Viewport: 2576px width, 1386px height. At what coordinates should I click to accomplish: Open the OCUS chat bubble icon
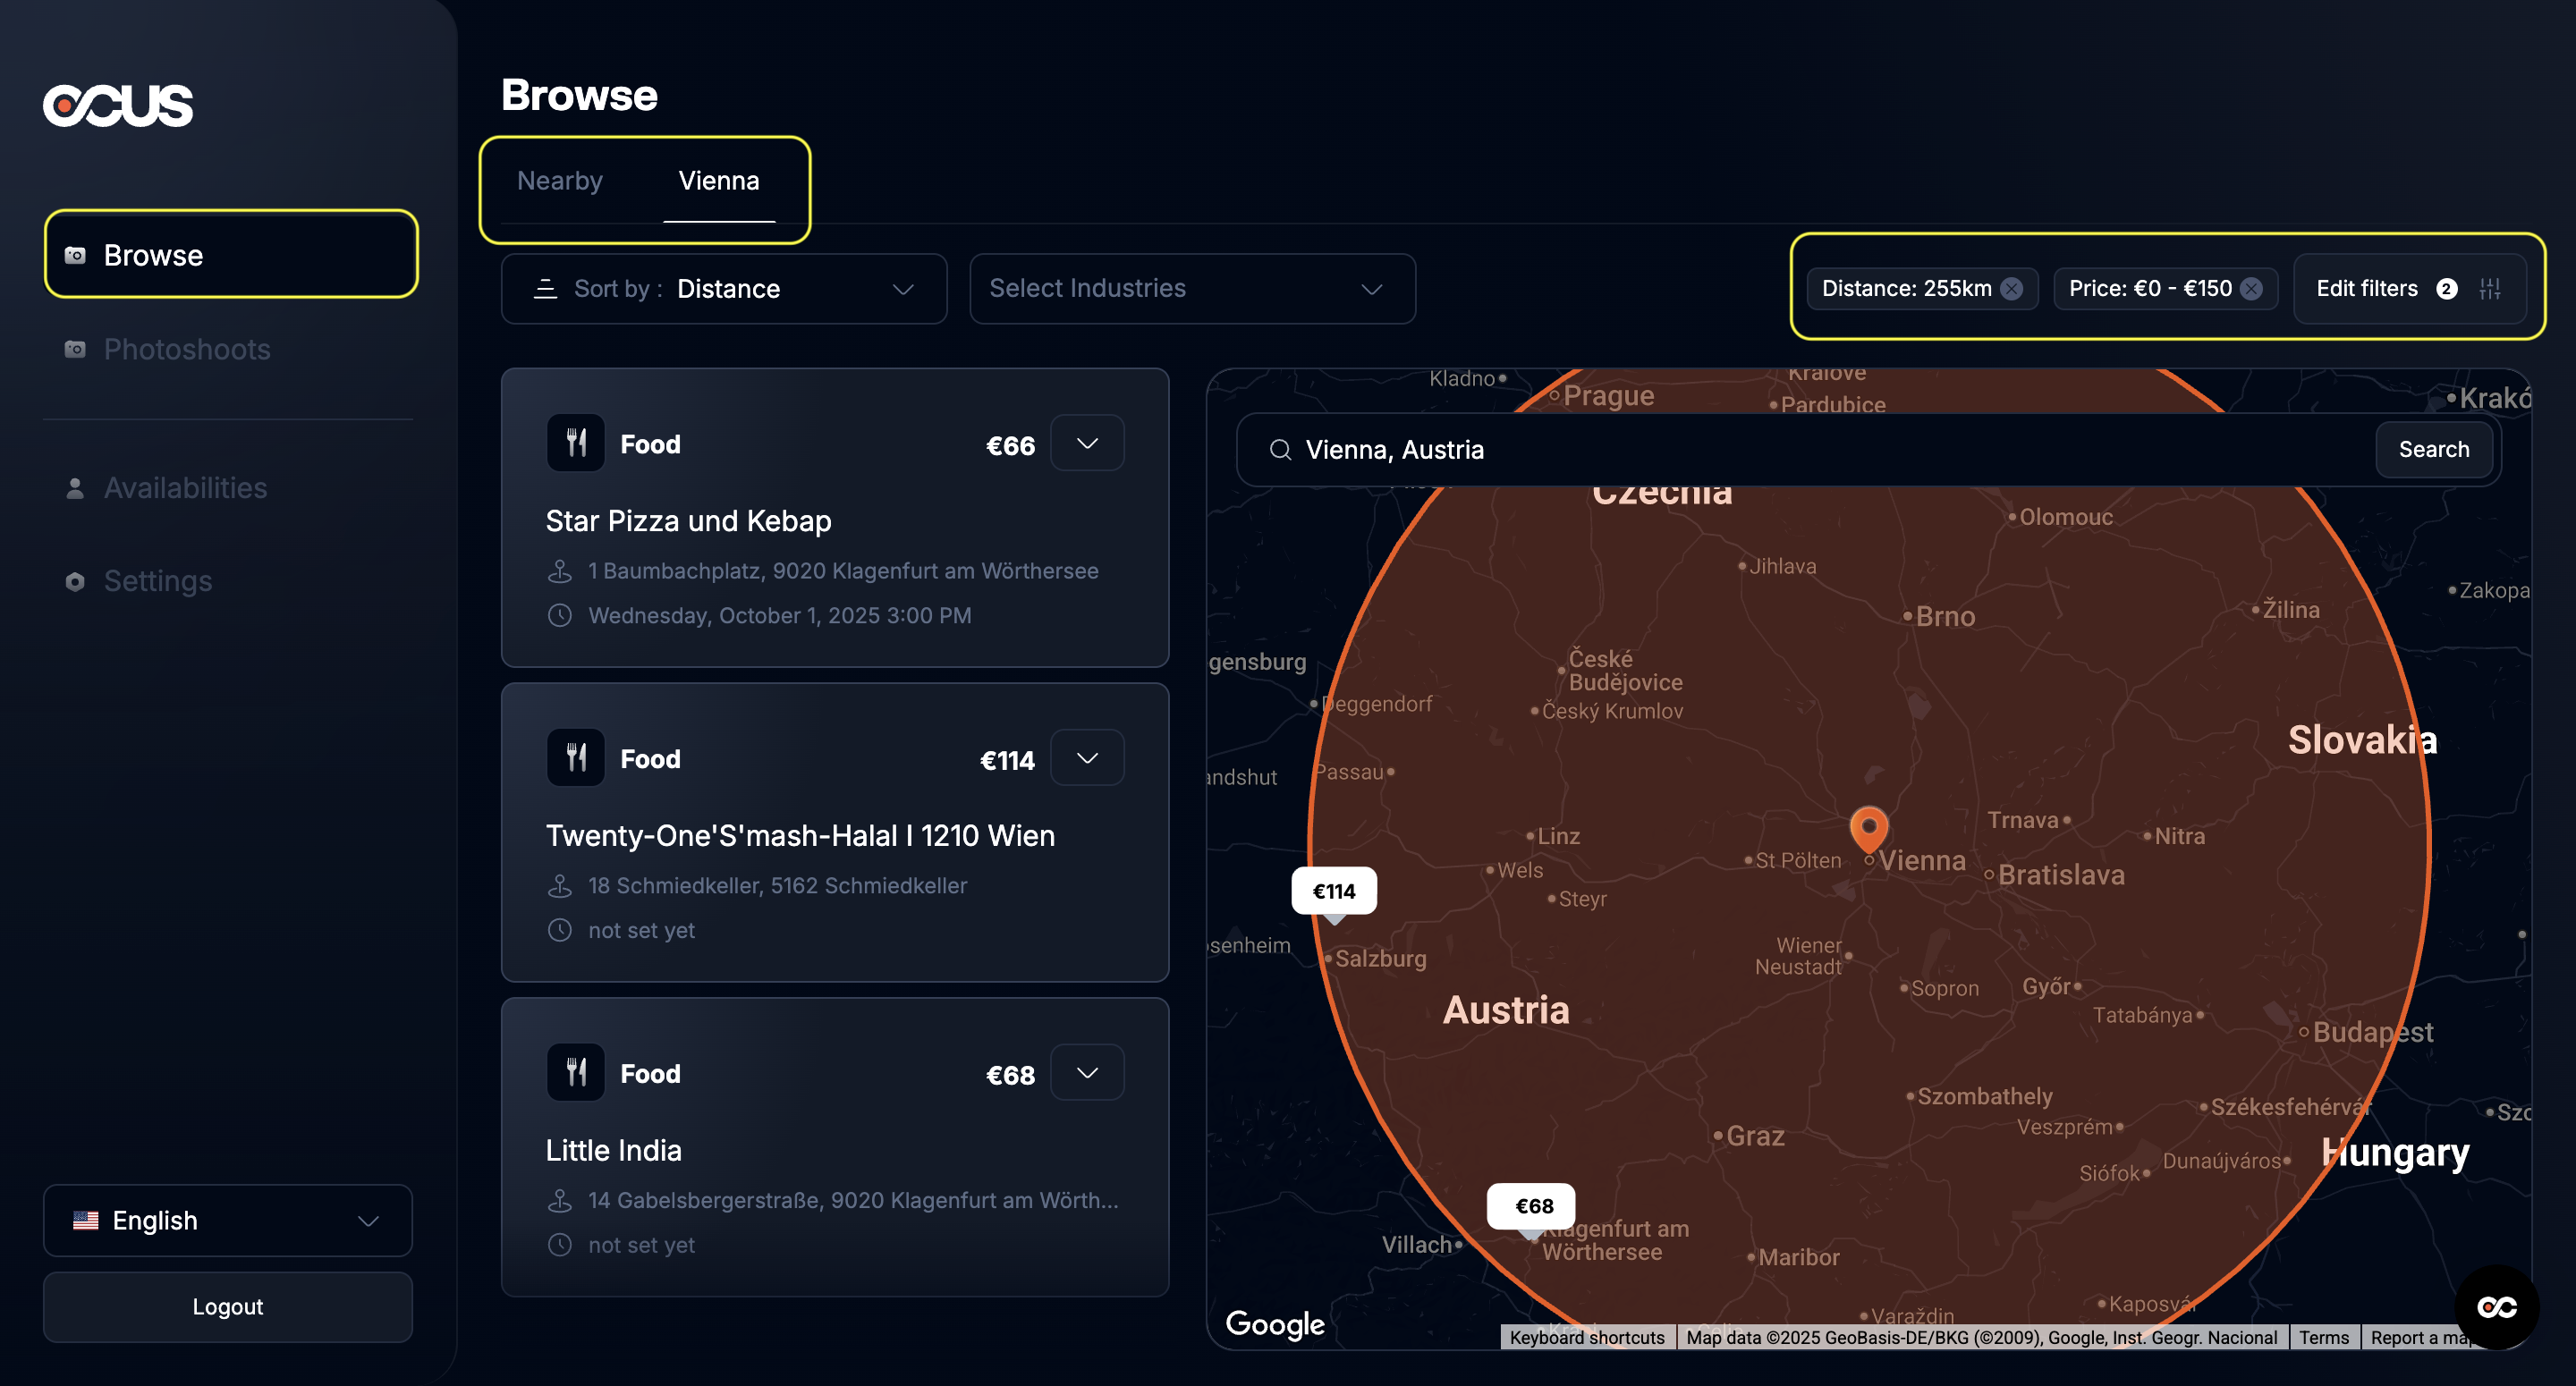tap(2496, 1307)
